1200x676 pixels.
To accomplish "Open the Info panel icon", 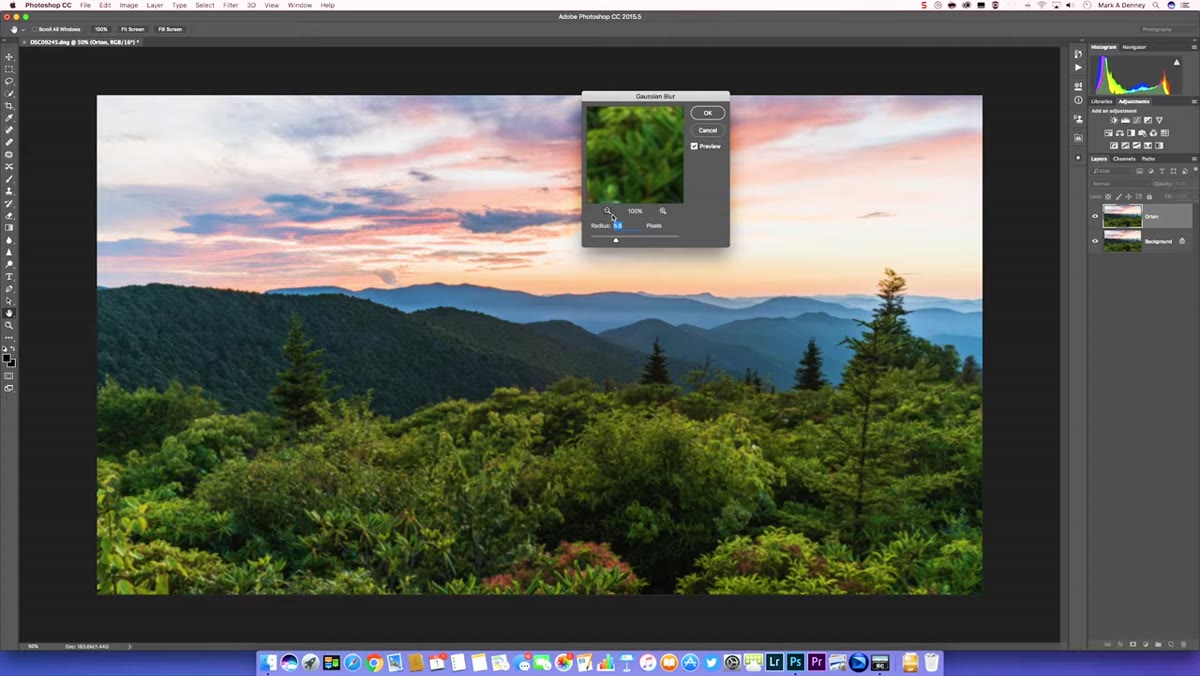I will [1078, 100].
